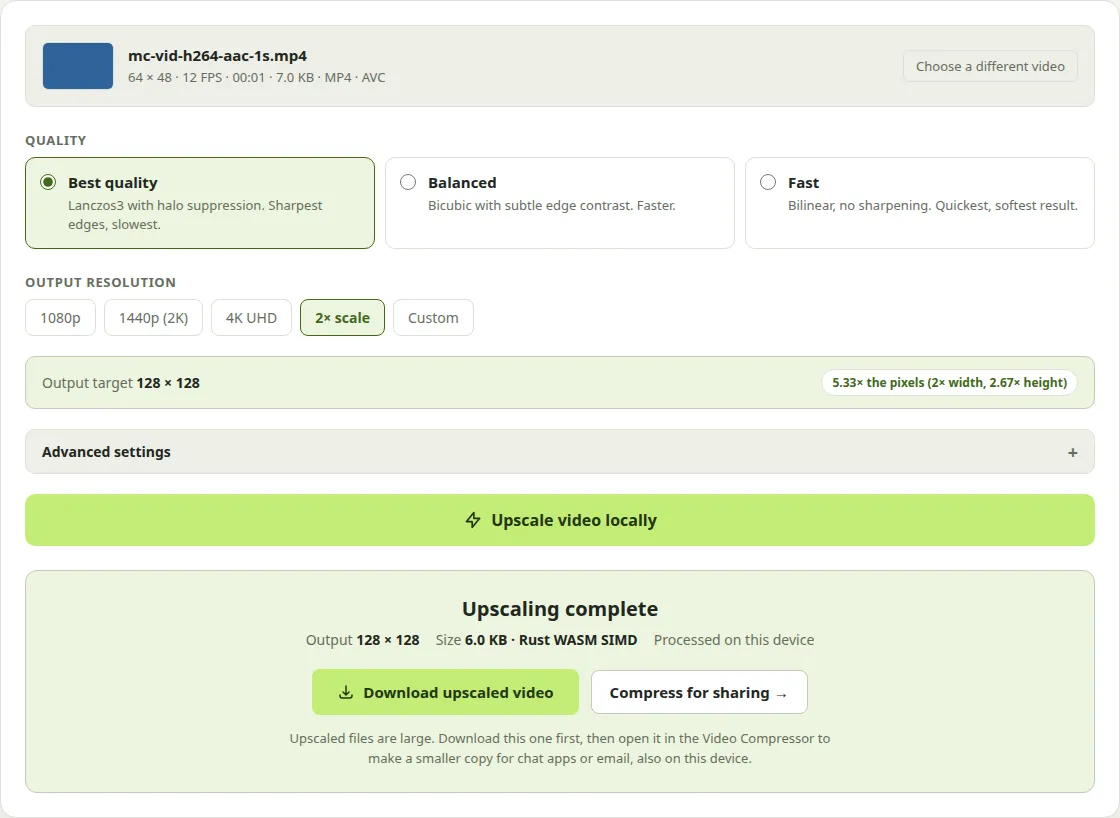Click the Lanczos3 with halo suppression description
Image resolution: width=1120 pixels, height=818 pixels.
(195, 215)
